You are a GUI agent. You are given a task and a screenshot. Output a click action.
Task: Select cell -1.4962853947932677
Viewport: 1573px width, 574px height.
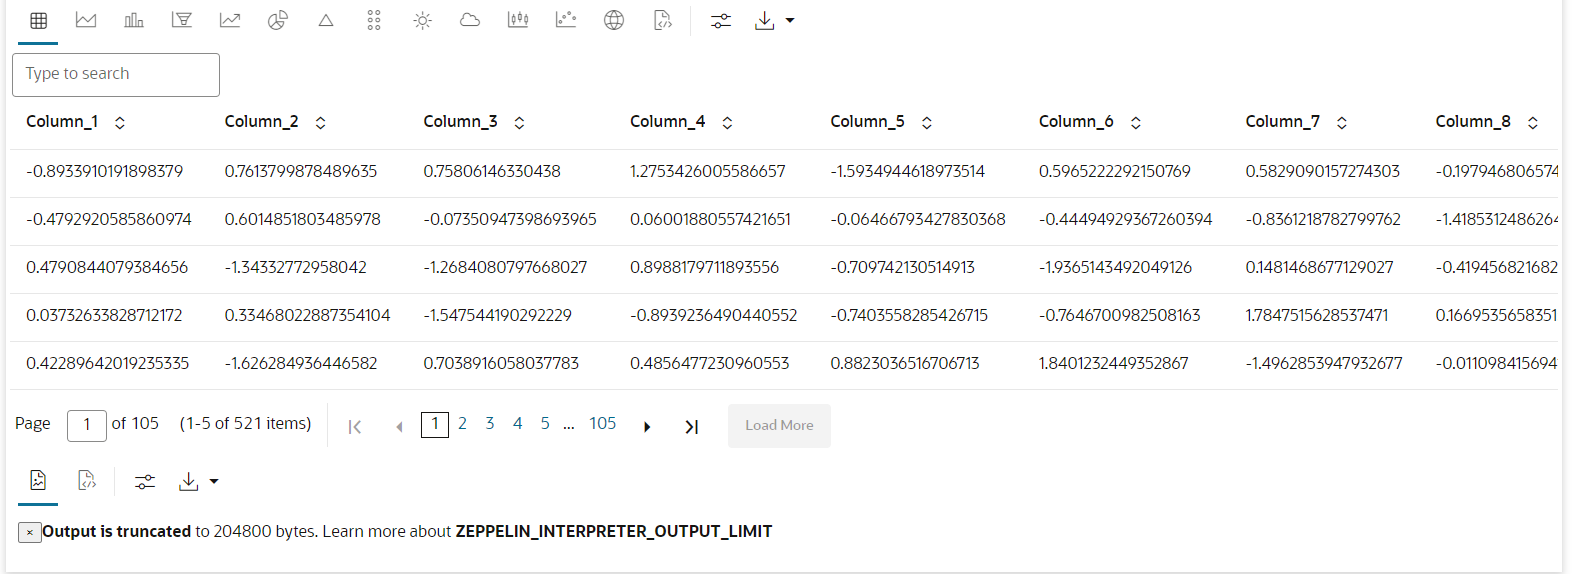tap(1324, 363)
